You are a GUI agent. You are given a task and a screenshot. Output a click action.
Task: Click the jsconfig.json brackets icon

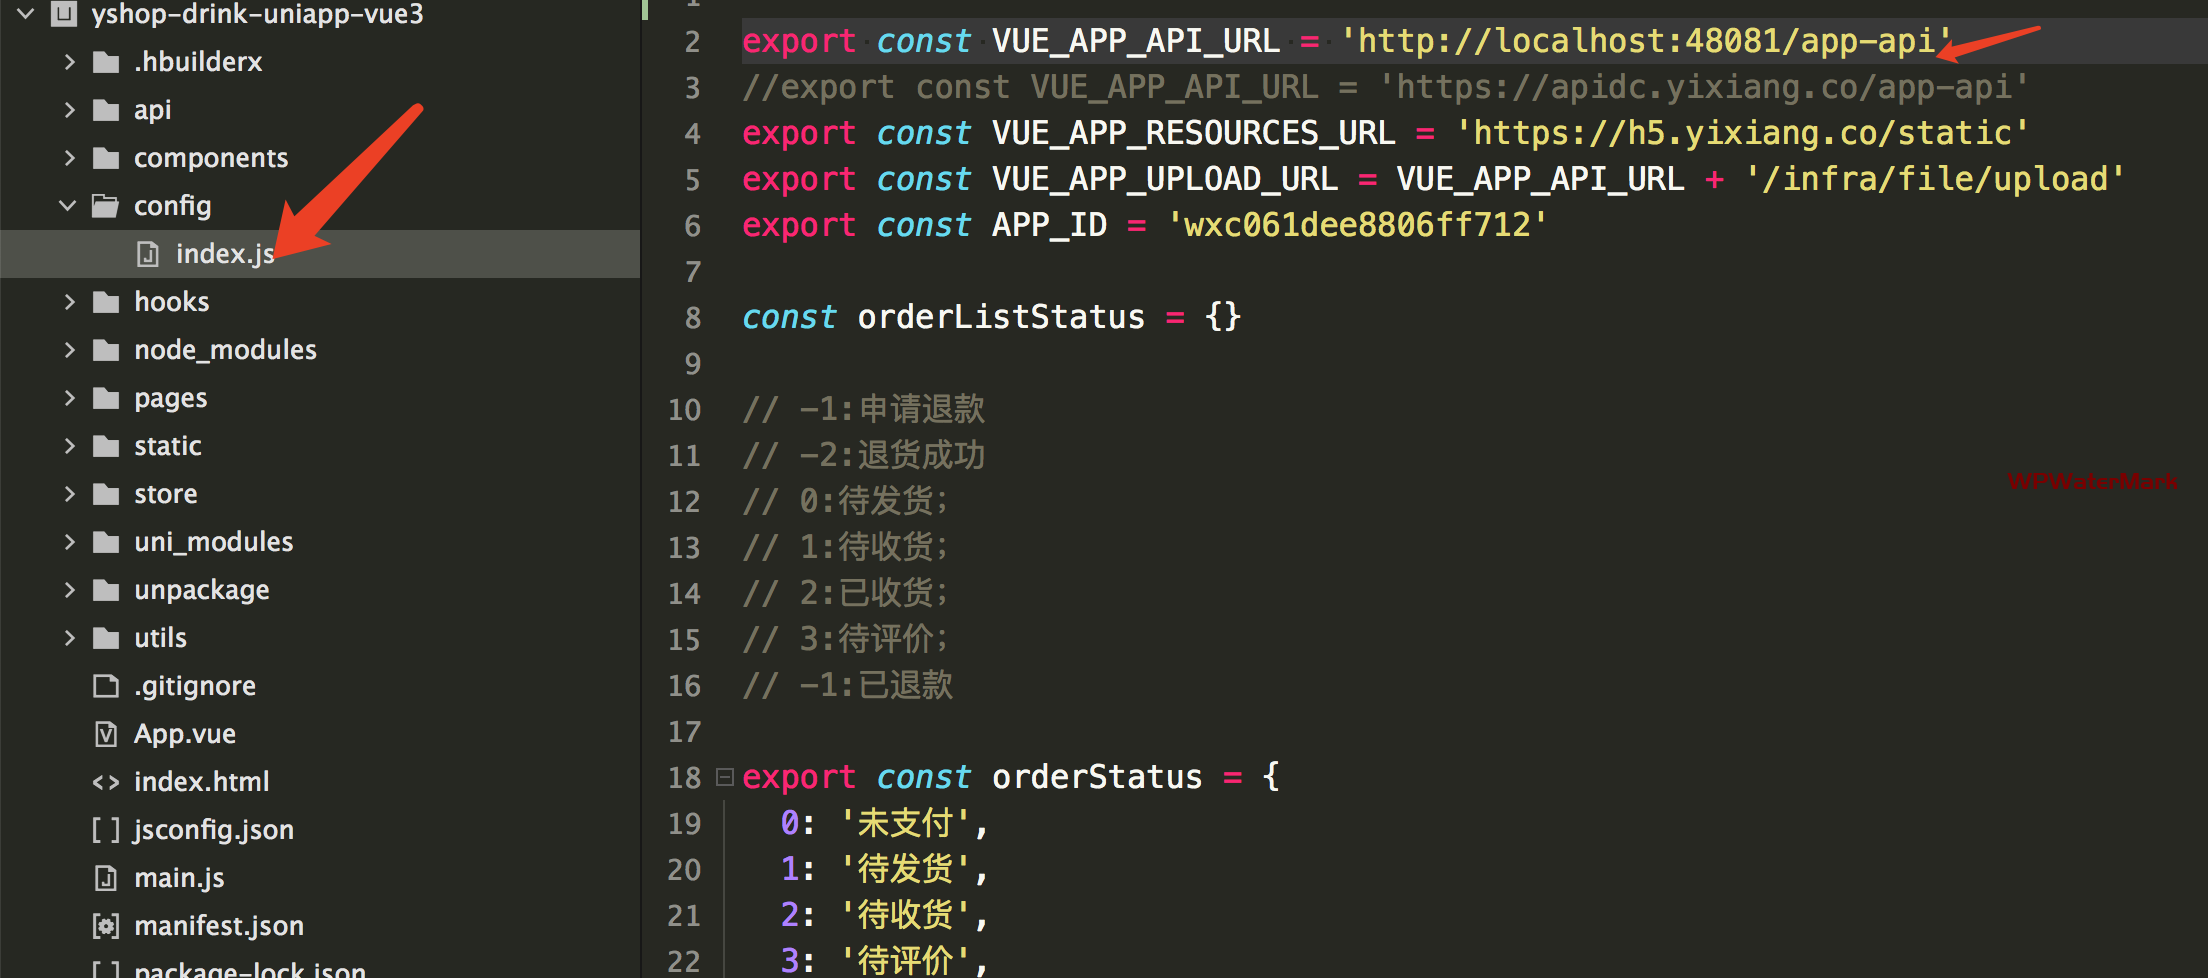click(x=106, y=830)
